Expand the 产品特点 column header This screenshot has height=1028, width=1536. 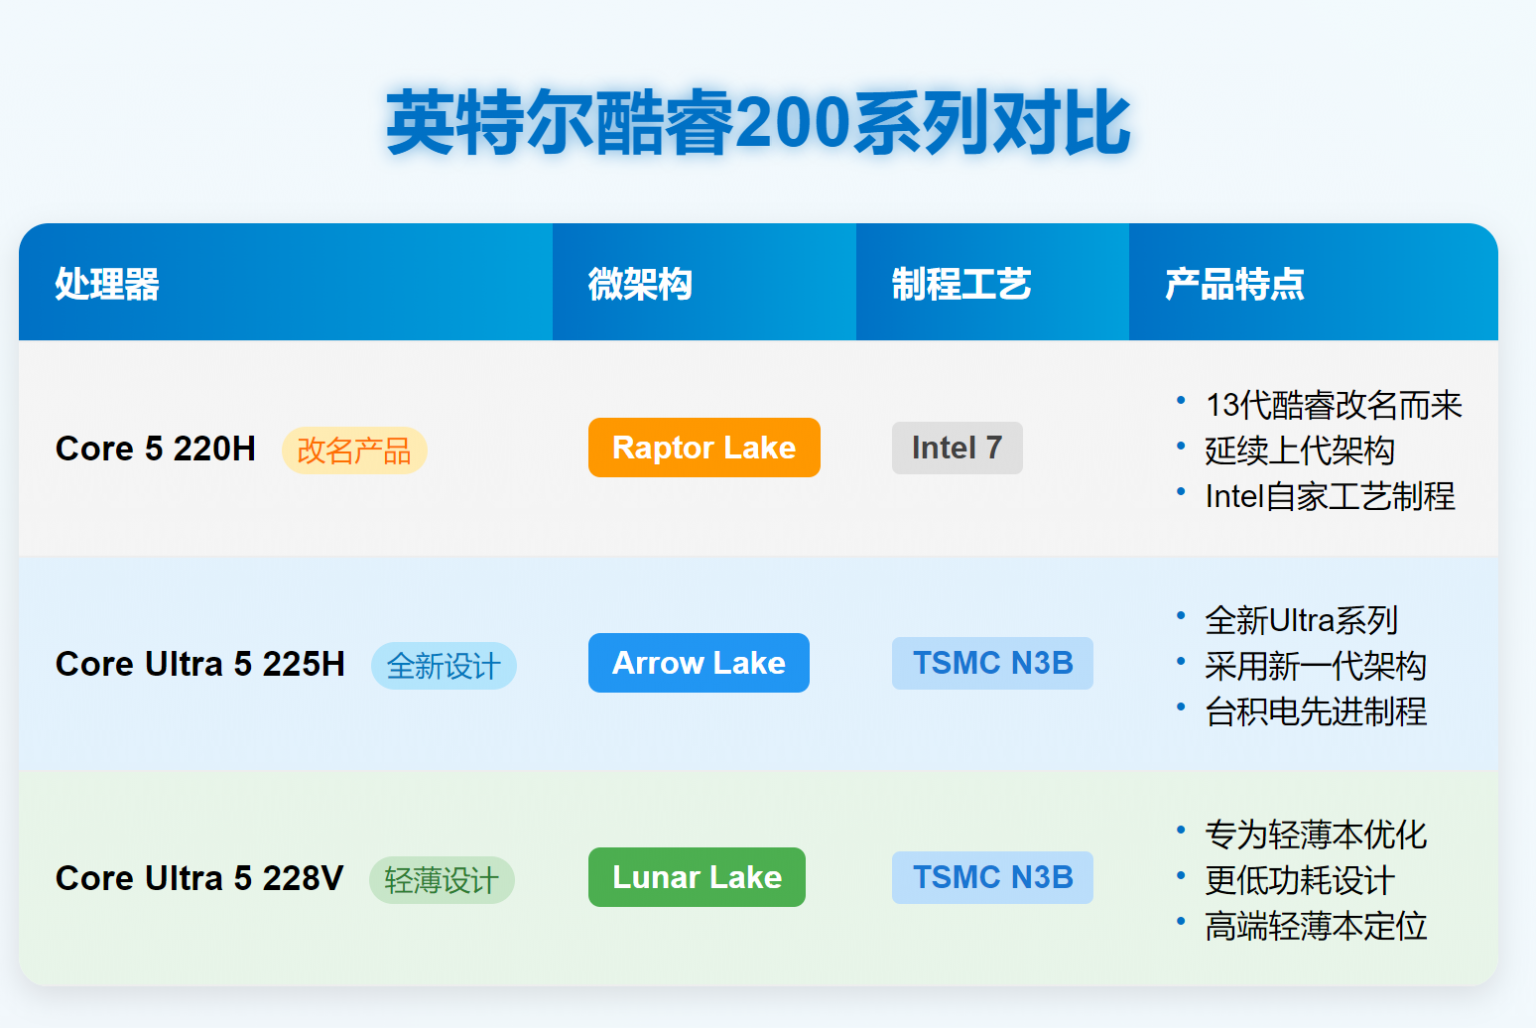pyautogui.click(x=1235, y=284)
